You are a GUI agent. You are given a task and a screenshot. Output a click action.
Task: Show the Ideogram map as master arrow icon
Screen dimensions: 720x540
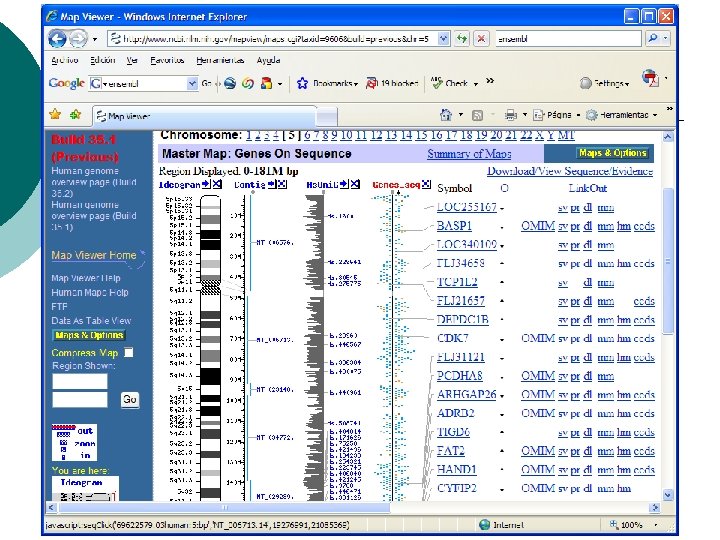206,184
